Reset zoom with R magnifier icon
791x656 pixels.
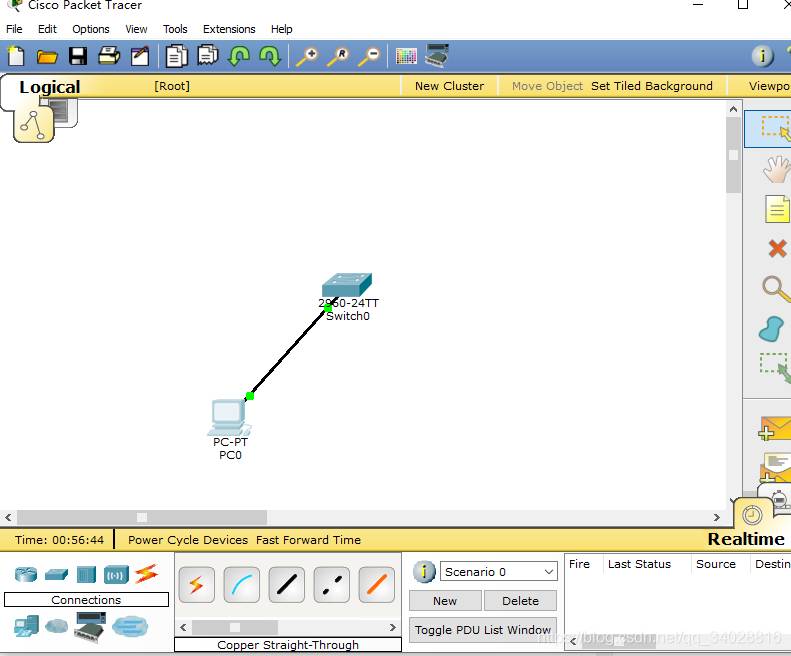point(338,57)
